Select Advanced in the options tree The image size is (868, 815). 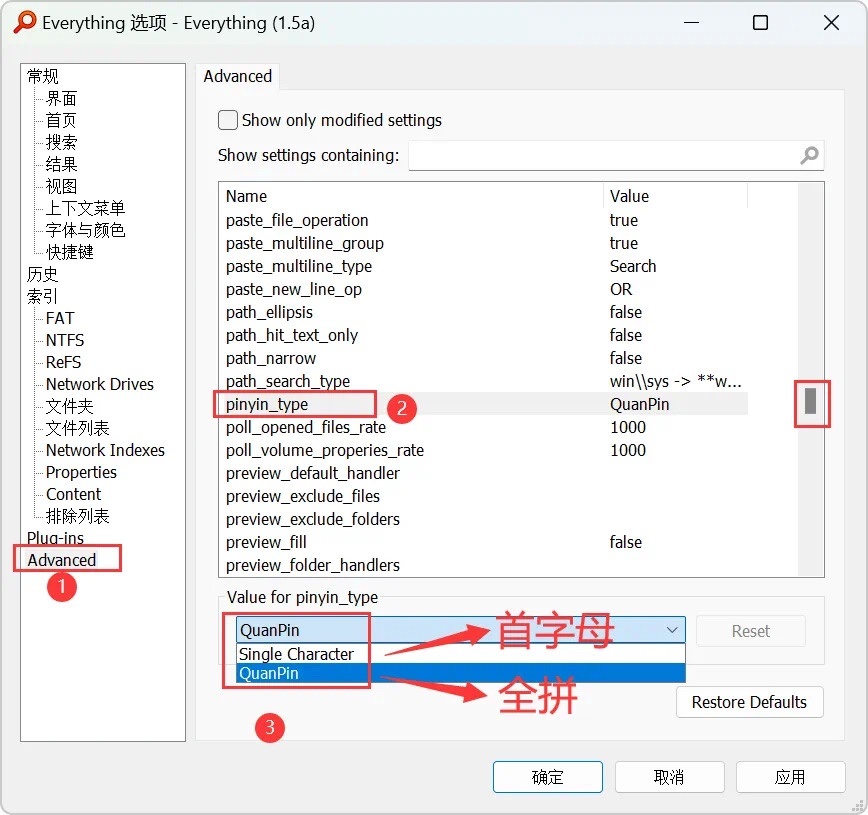(x=62, y=560)
